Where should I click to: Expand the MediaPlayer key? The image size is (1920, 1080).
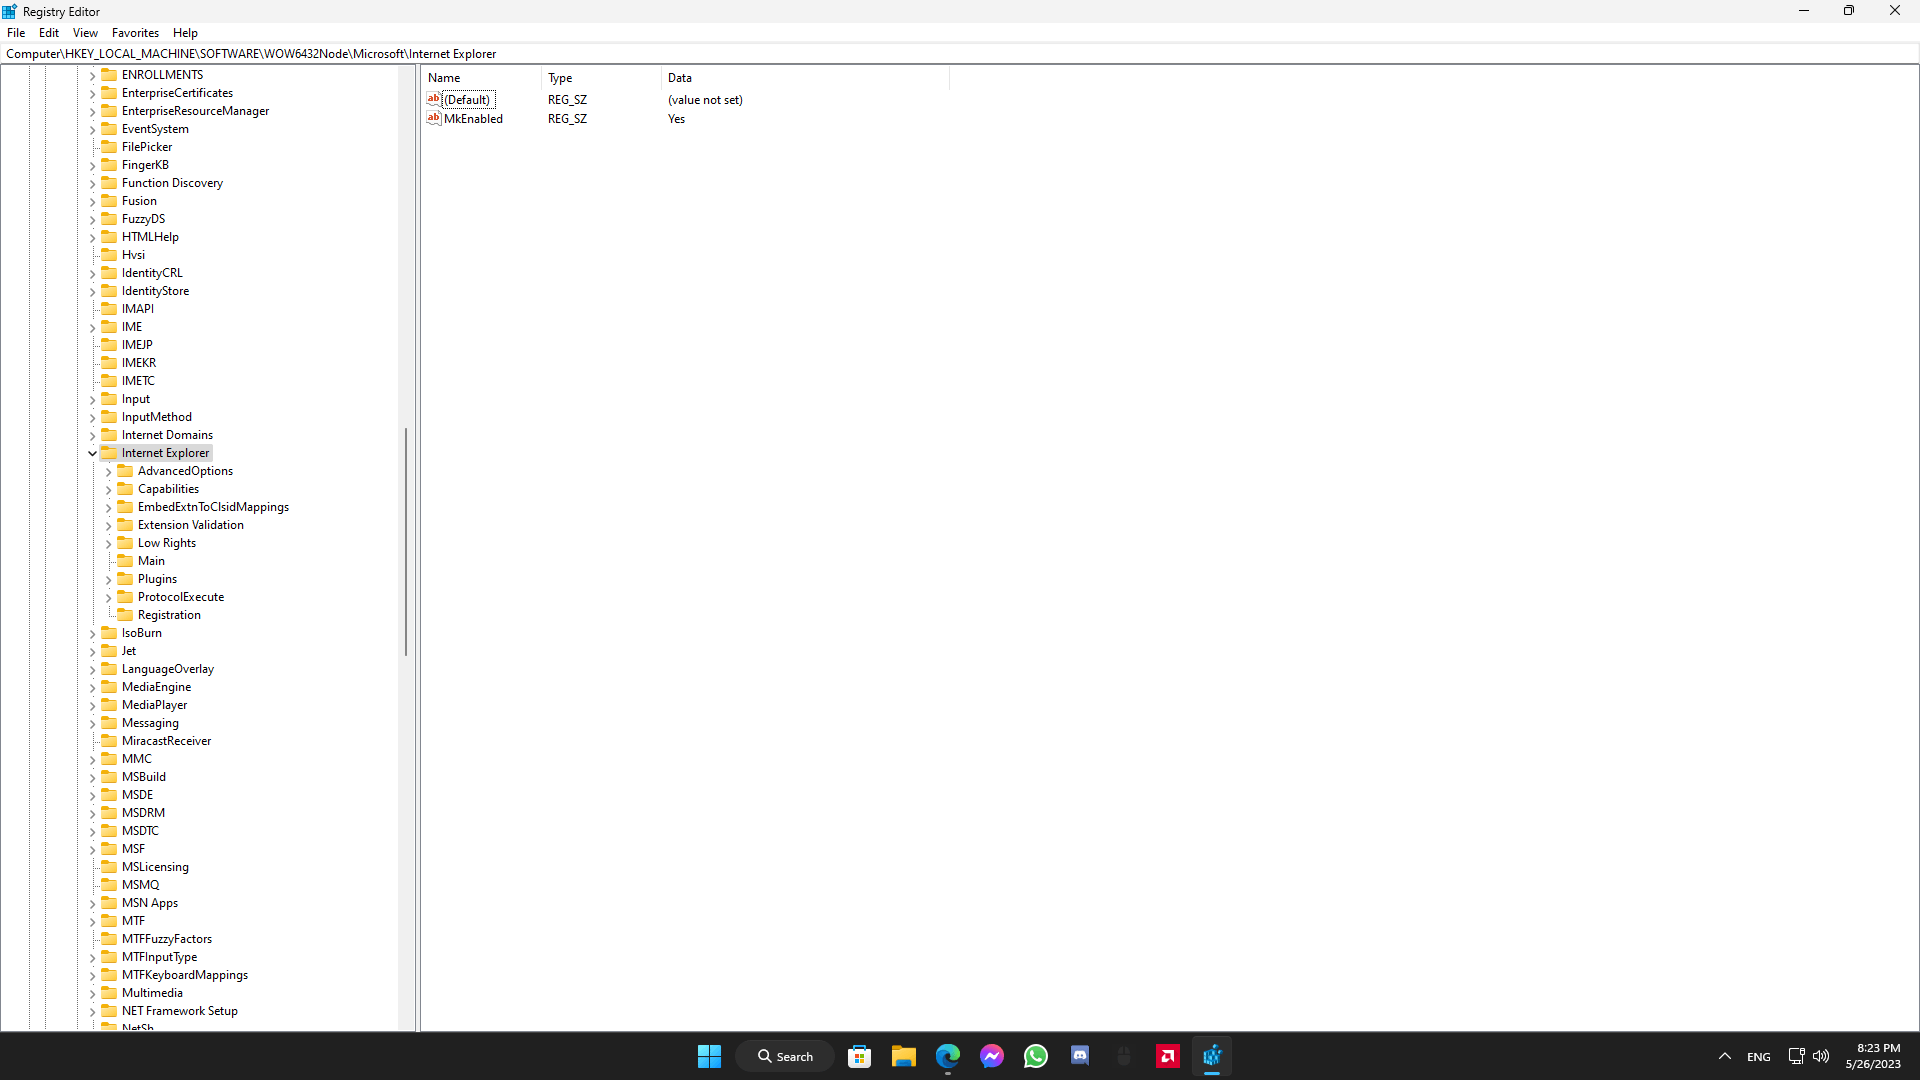[x=93, y=706]
